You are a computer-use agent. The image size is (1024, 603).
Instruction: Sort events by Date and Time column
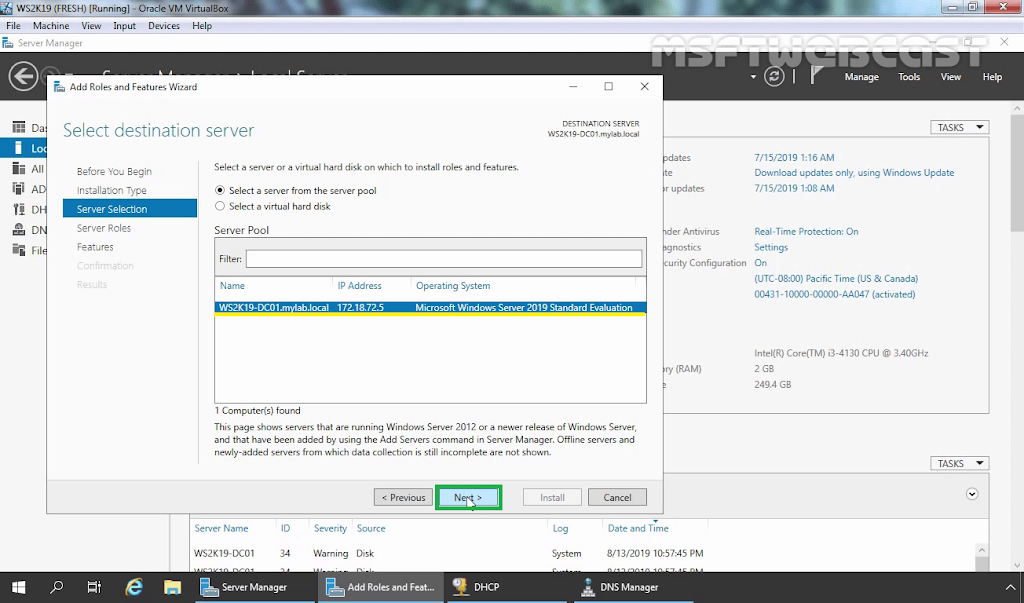click(638, 528)
